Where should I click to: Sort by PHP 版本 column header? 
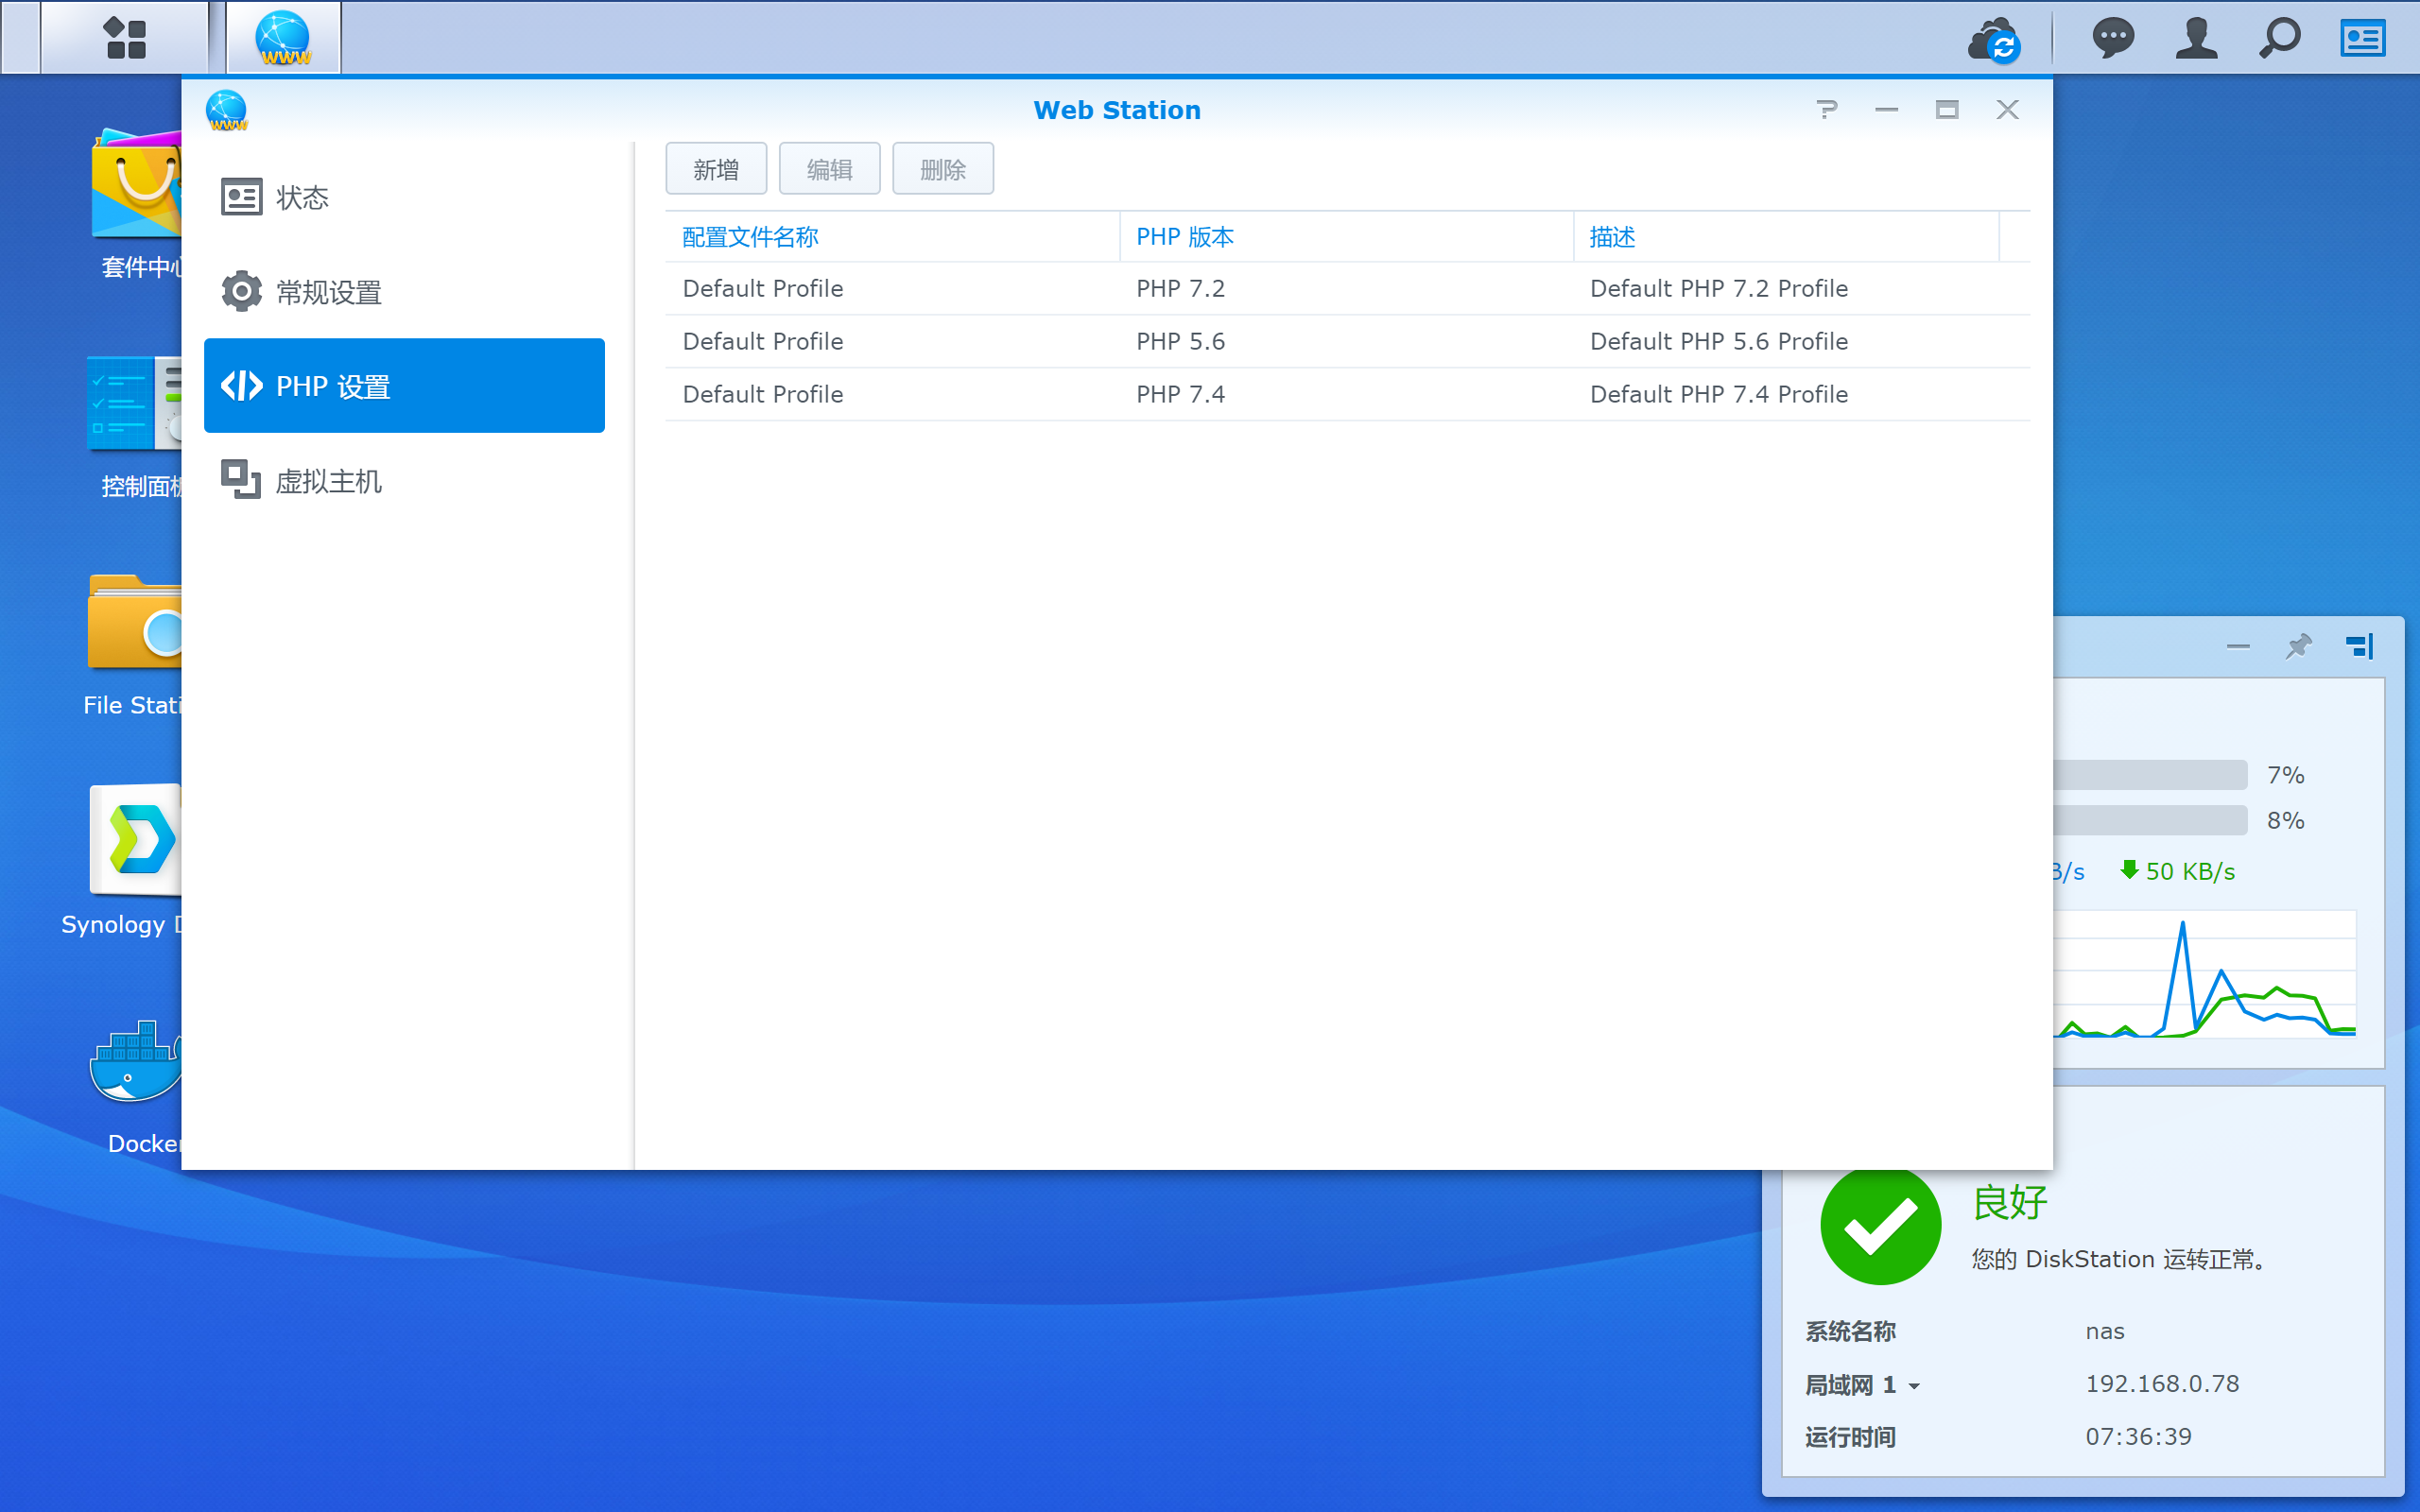(x=1346, y=237)
